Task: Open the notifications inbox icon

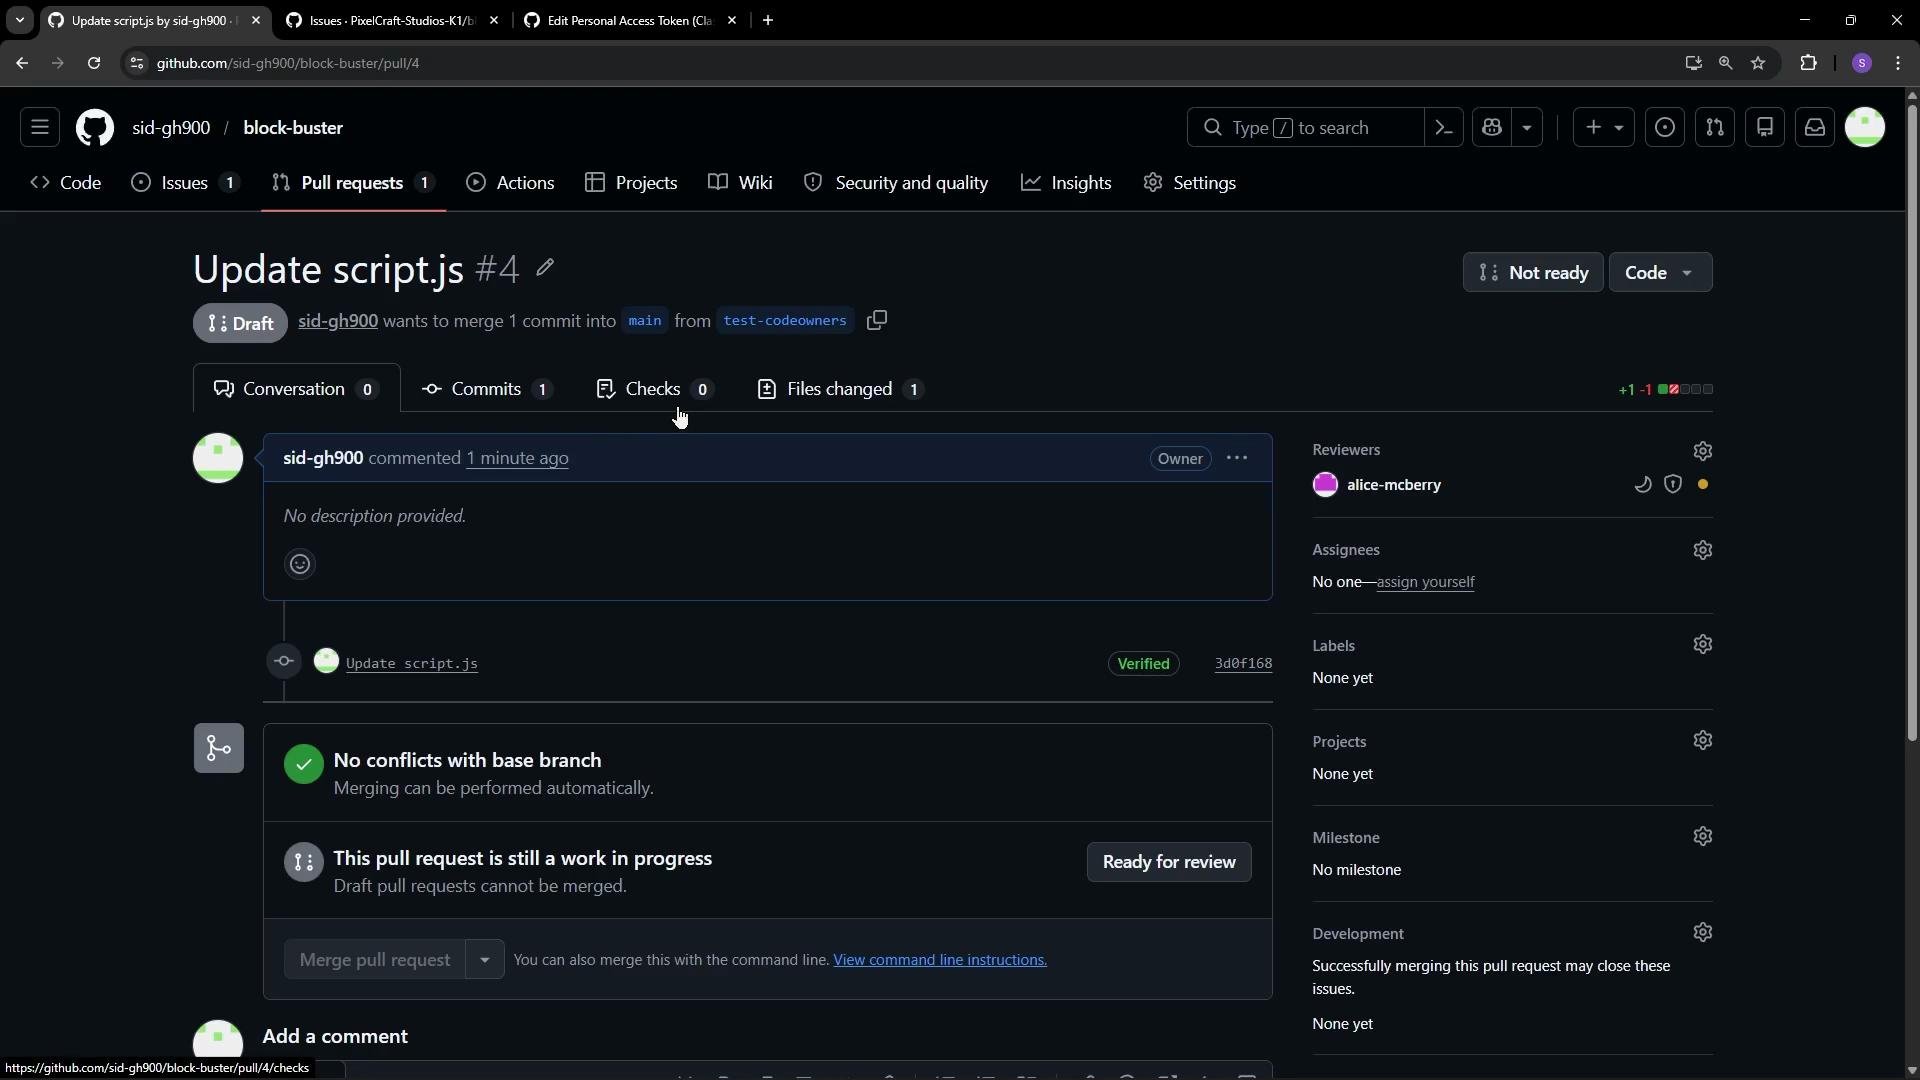Action: pos(1815,128)
